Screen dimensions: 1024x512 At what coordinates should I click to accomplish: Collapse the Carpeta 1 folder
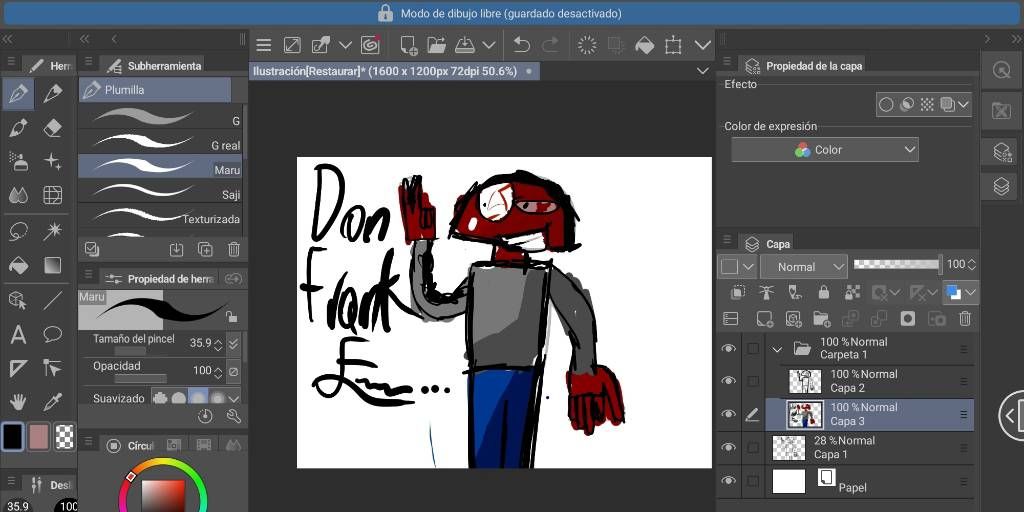click(x=776, y=349)
